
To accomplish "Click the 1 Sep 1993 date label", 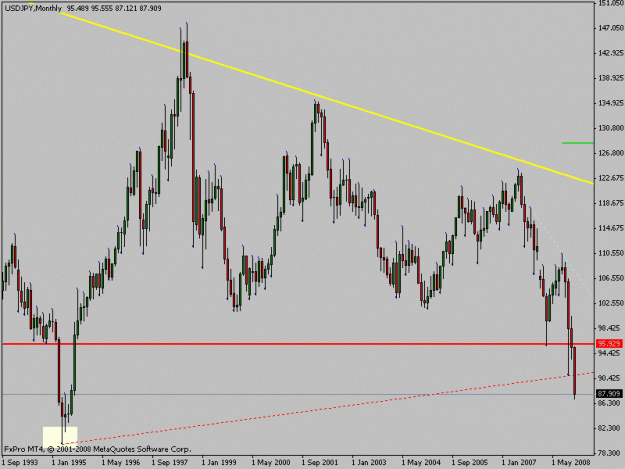I will 20,463.
